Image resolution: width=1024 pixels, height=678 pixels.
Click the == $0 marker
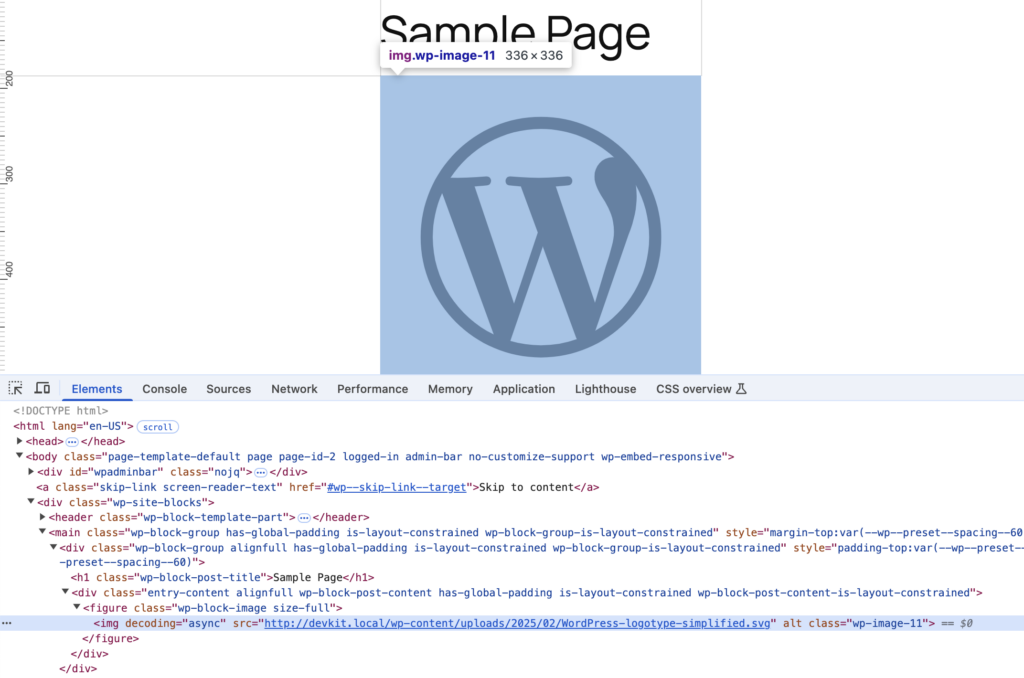(957, 623)
